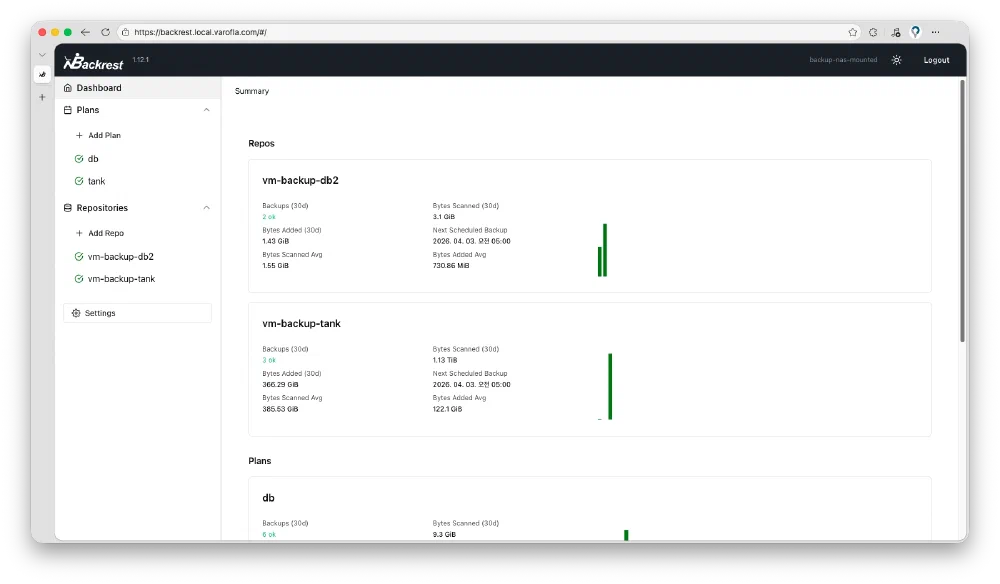Open the vm-backup-db2 repository in sidebar
Viewport: 1000px width, 584px height.
[120, 257]
